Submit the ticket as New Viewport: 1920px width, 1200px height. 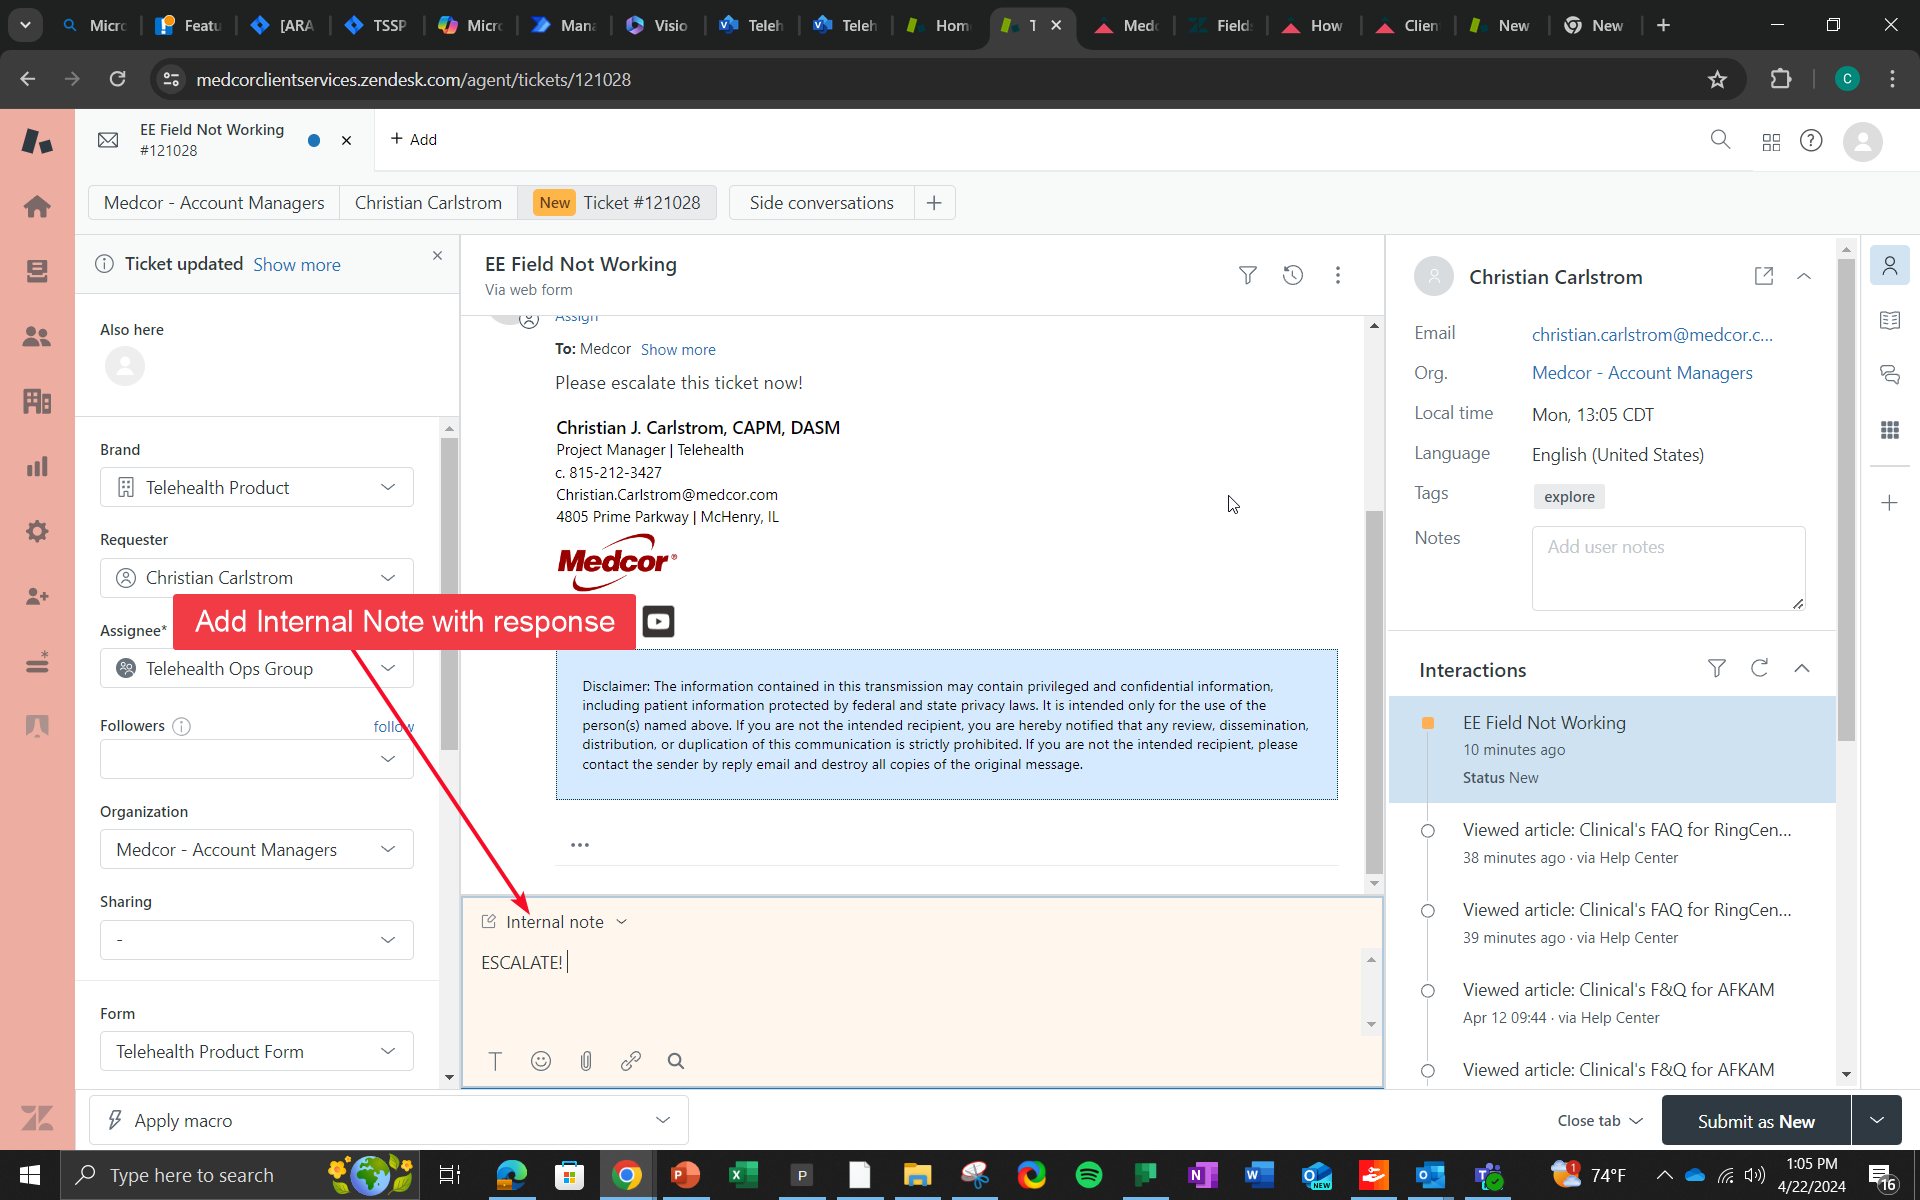(1755, 1120)
